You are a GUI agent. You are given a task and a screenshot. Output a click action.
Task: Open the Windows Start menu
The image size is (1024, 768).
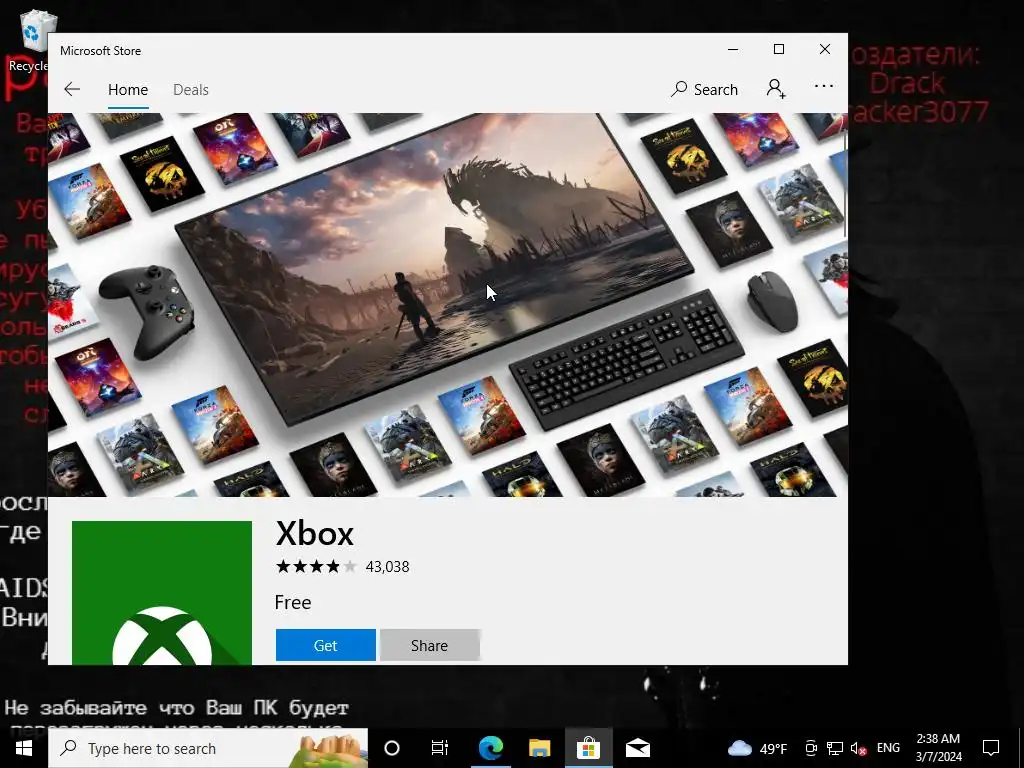(24, 748)
